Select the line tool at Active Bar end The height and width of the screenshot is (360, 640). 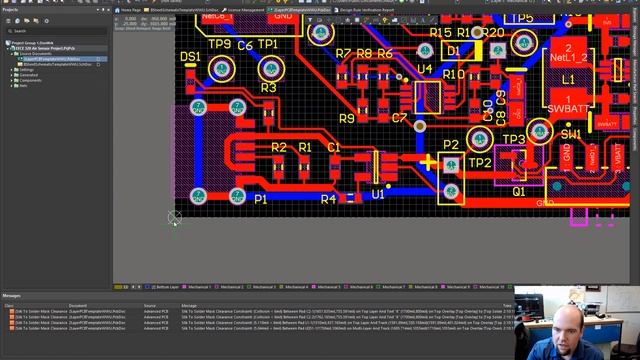(x=432, y=20)
